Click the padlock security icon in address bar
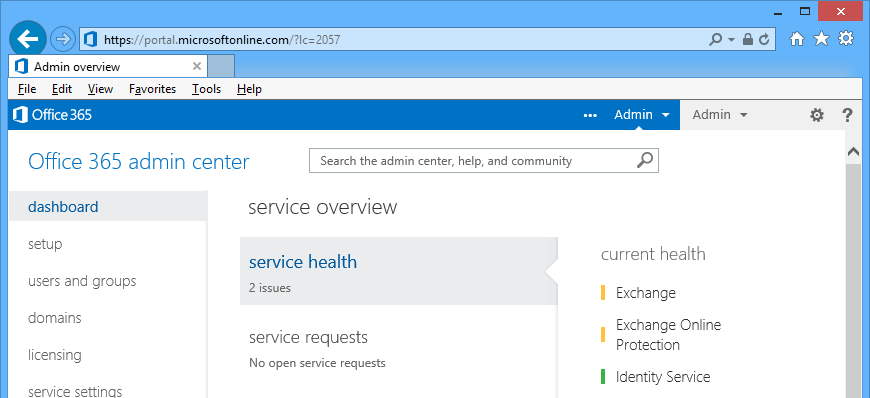 tap(748, 39)
